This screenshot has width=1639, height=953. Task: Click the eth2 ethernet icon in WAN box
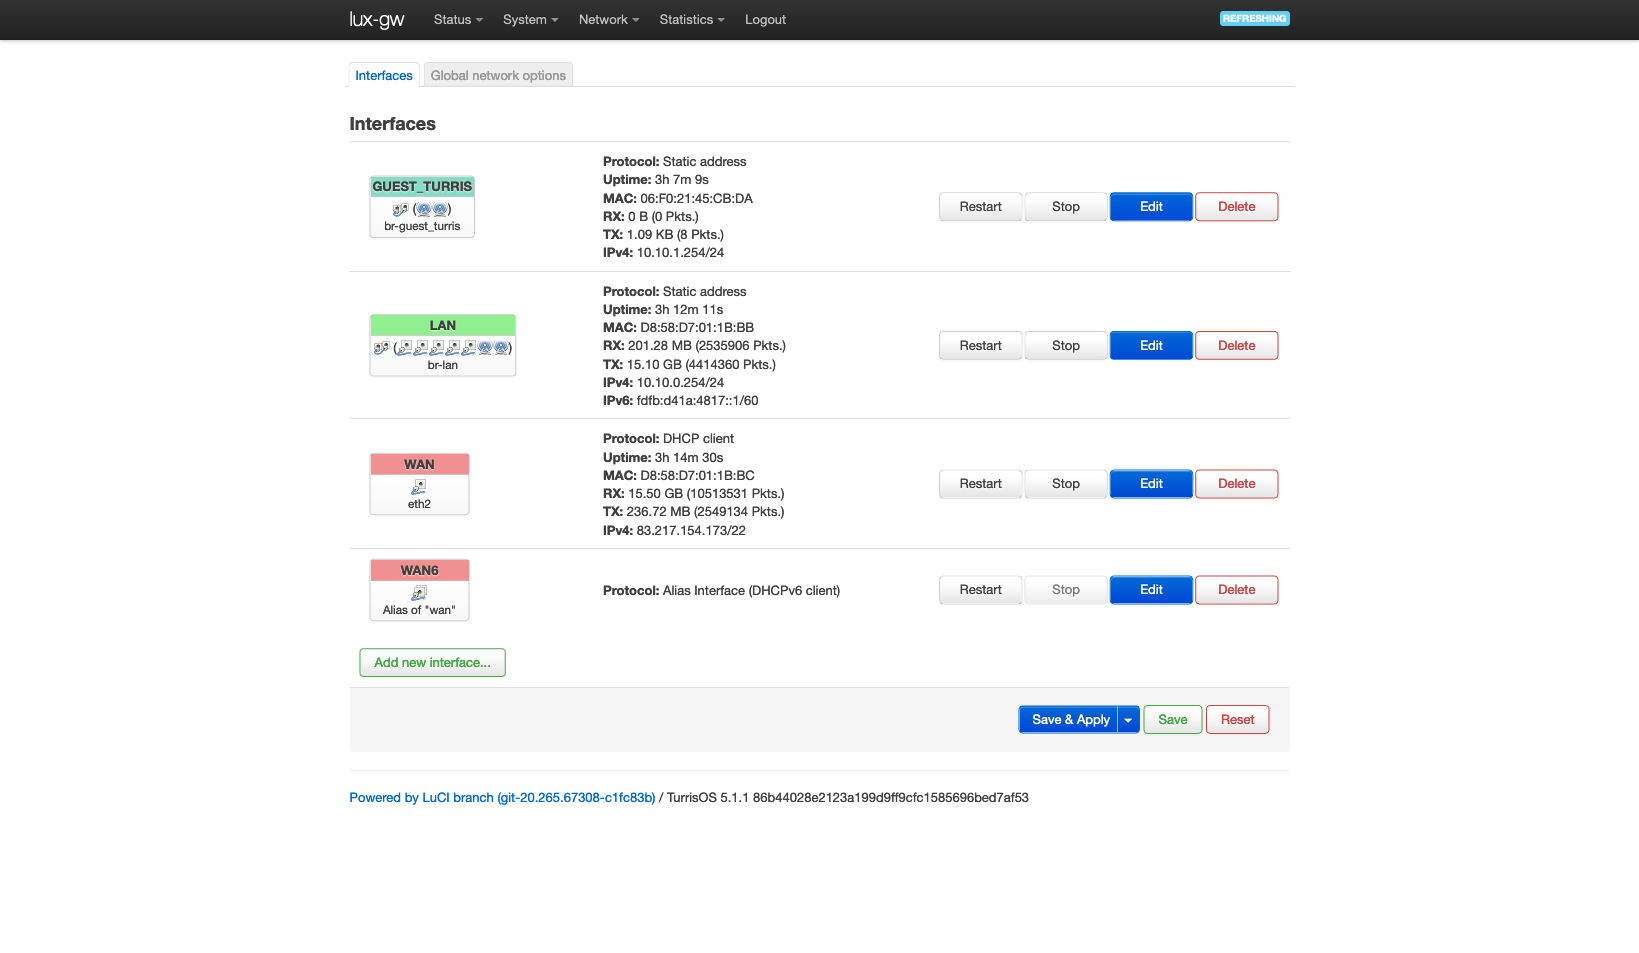[419, 487]
